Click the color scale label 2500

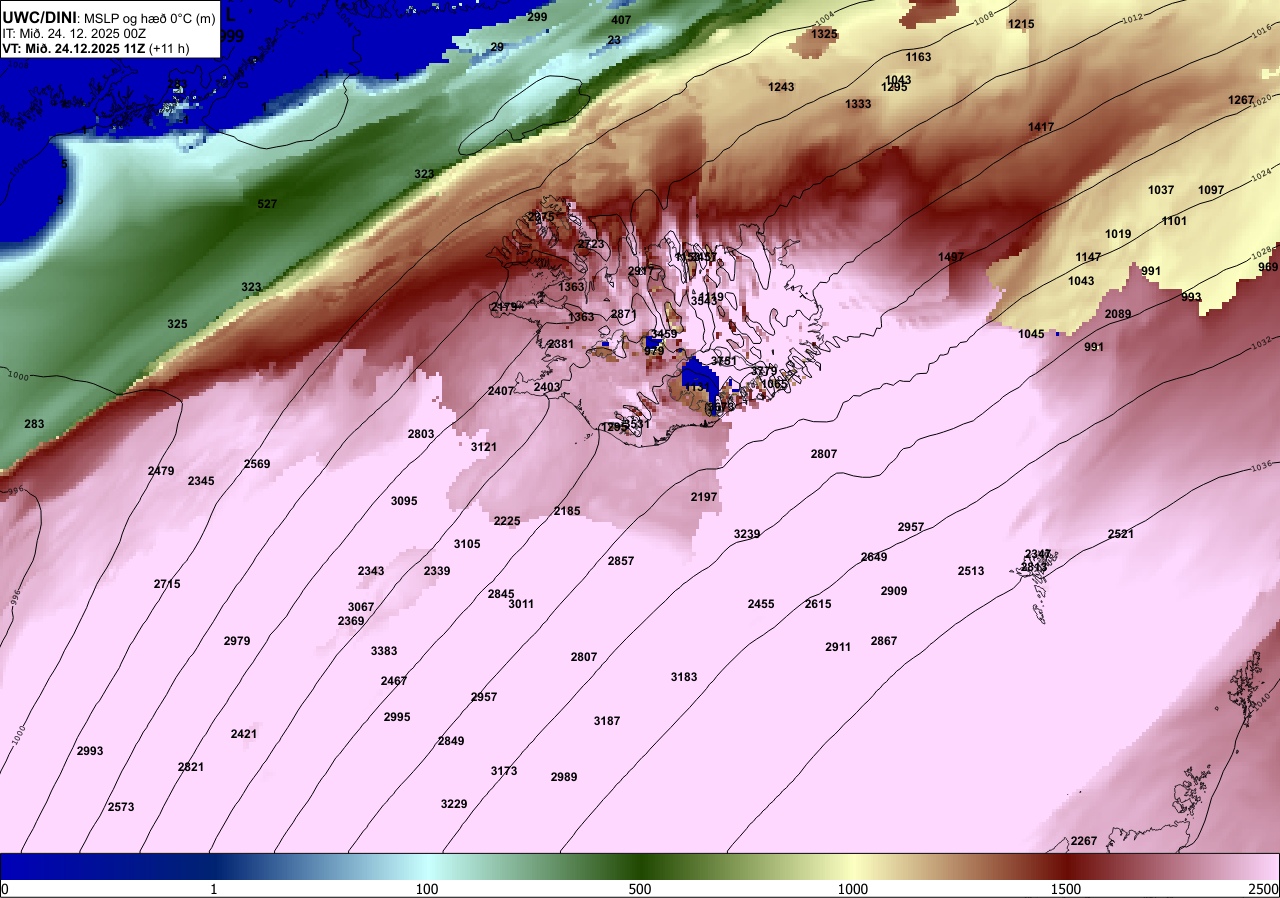point(1264,889)
